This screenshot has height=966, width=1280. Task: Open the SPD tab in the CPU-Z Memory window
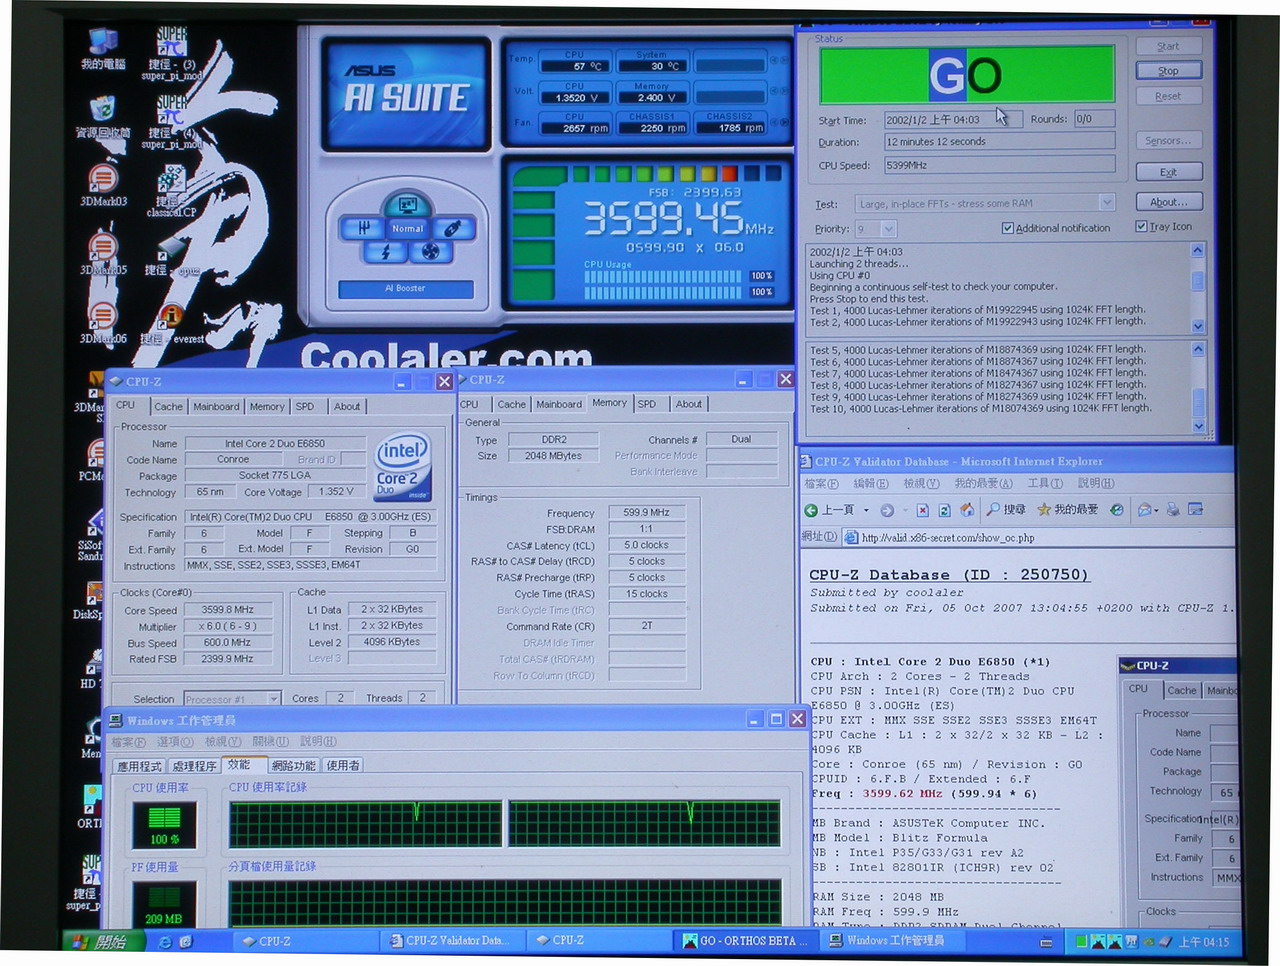[x=647, y=404]
